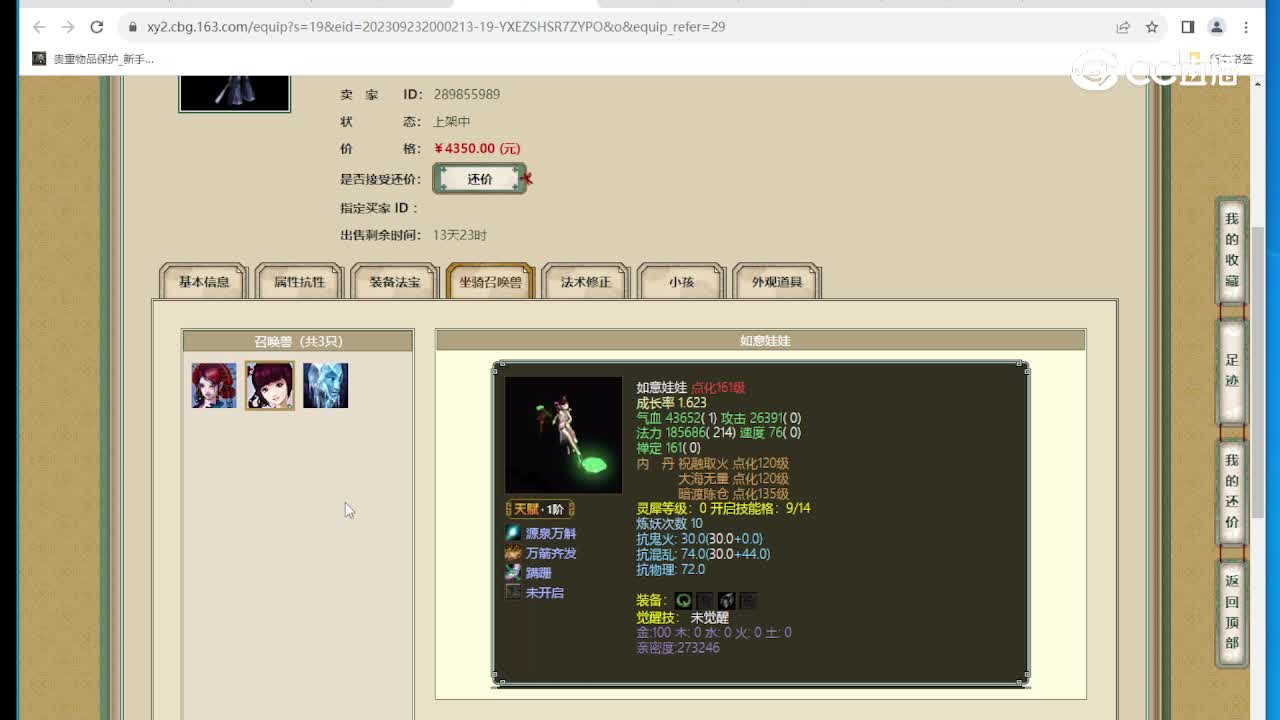
Task: Open 我的收藏 from the right sidebar
Action: tap(1232, 250)
